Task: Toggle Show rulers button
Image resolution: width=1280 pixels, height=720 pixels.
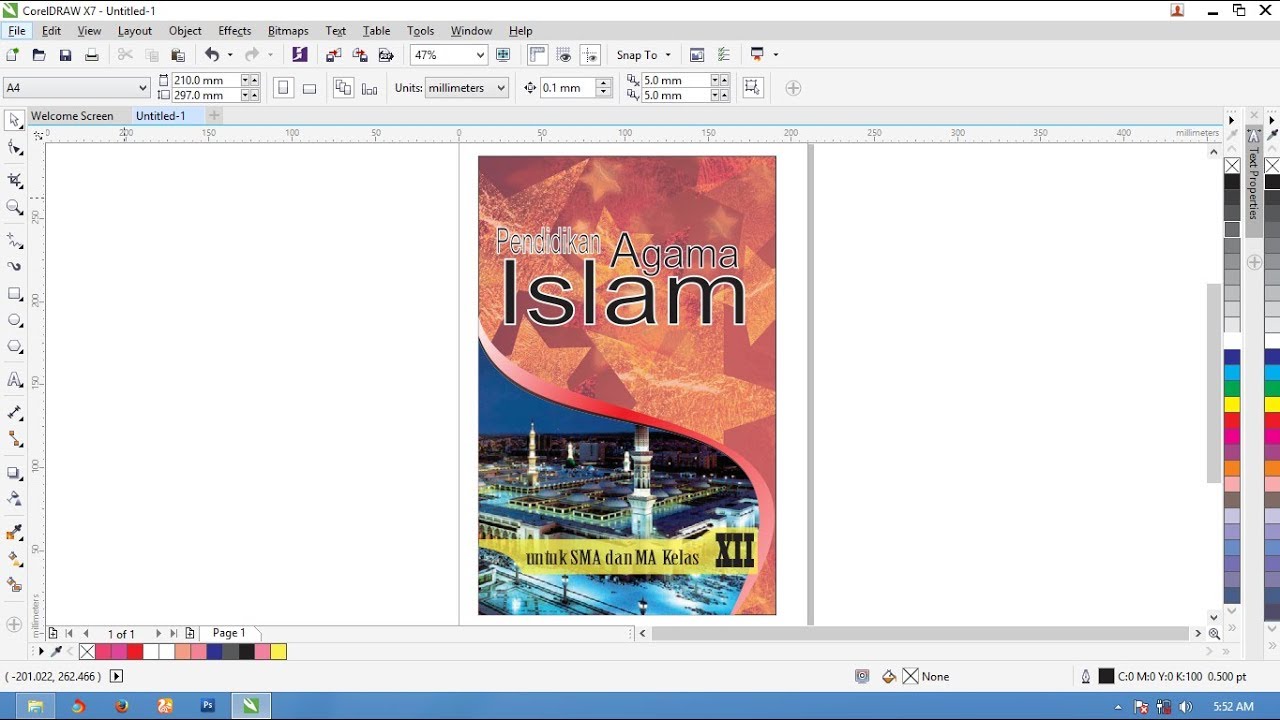Action: pyautogui.click(x=538, y=55)
